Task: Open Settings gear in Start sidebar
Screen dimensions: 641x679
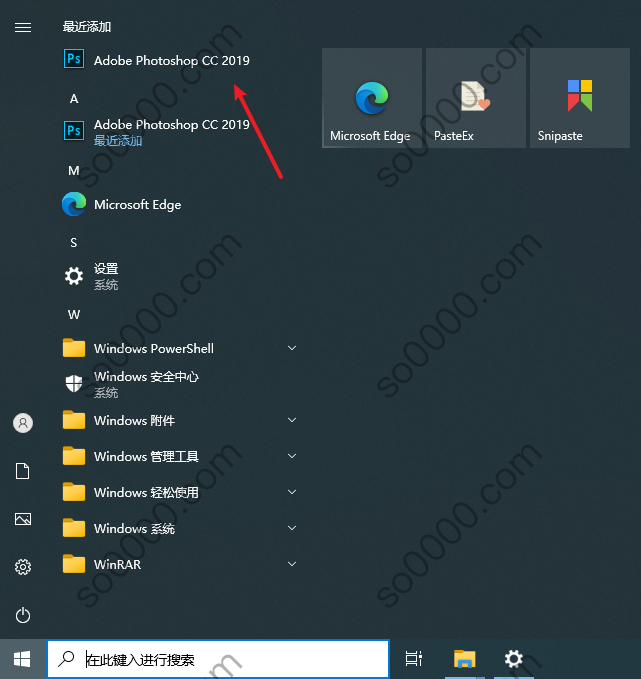Action: (x=23, y=567)
